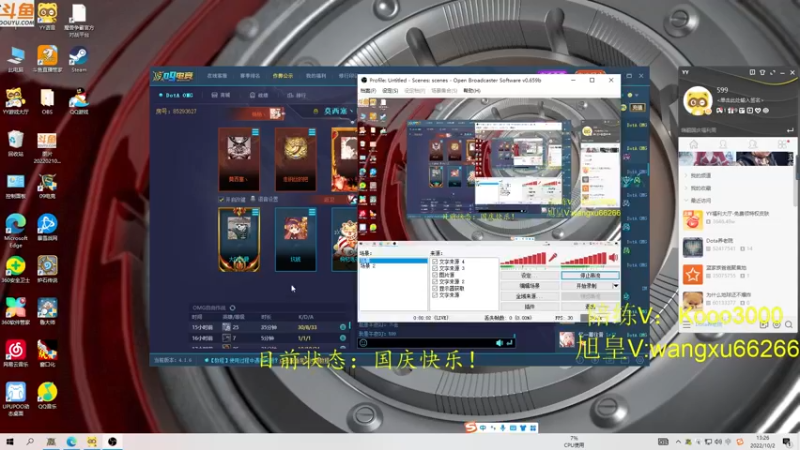Screen dimensions: 800x450
Task: Open the home tab icon in YY
Action: pos(693,144)
